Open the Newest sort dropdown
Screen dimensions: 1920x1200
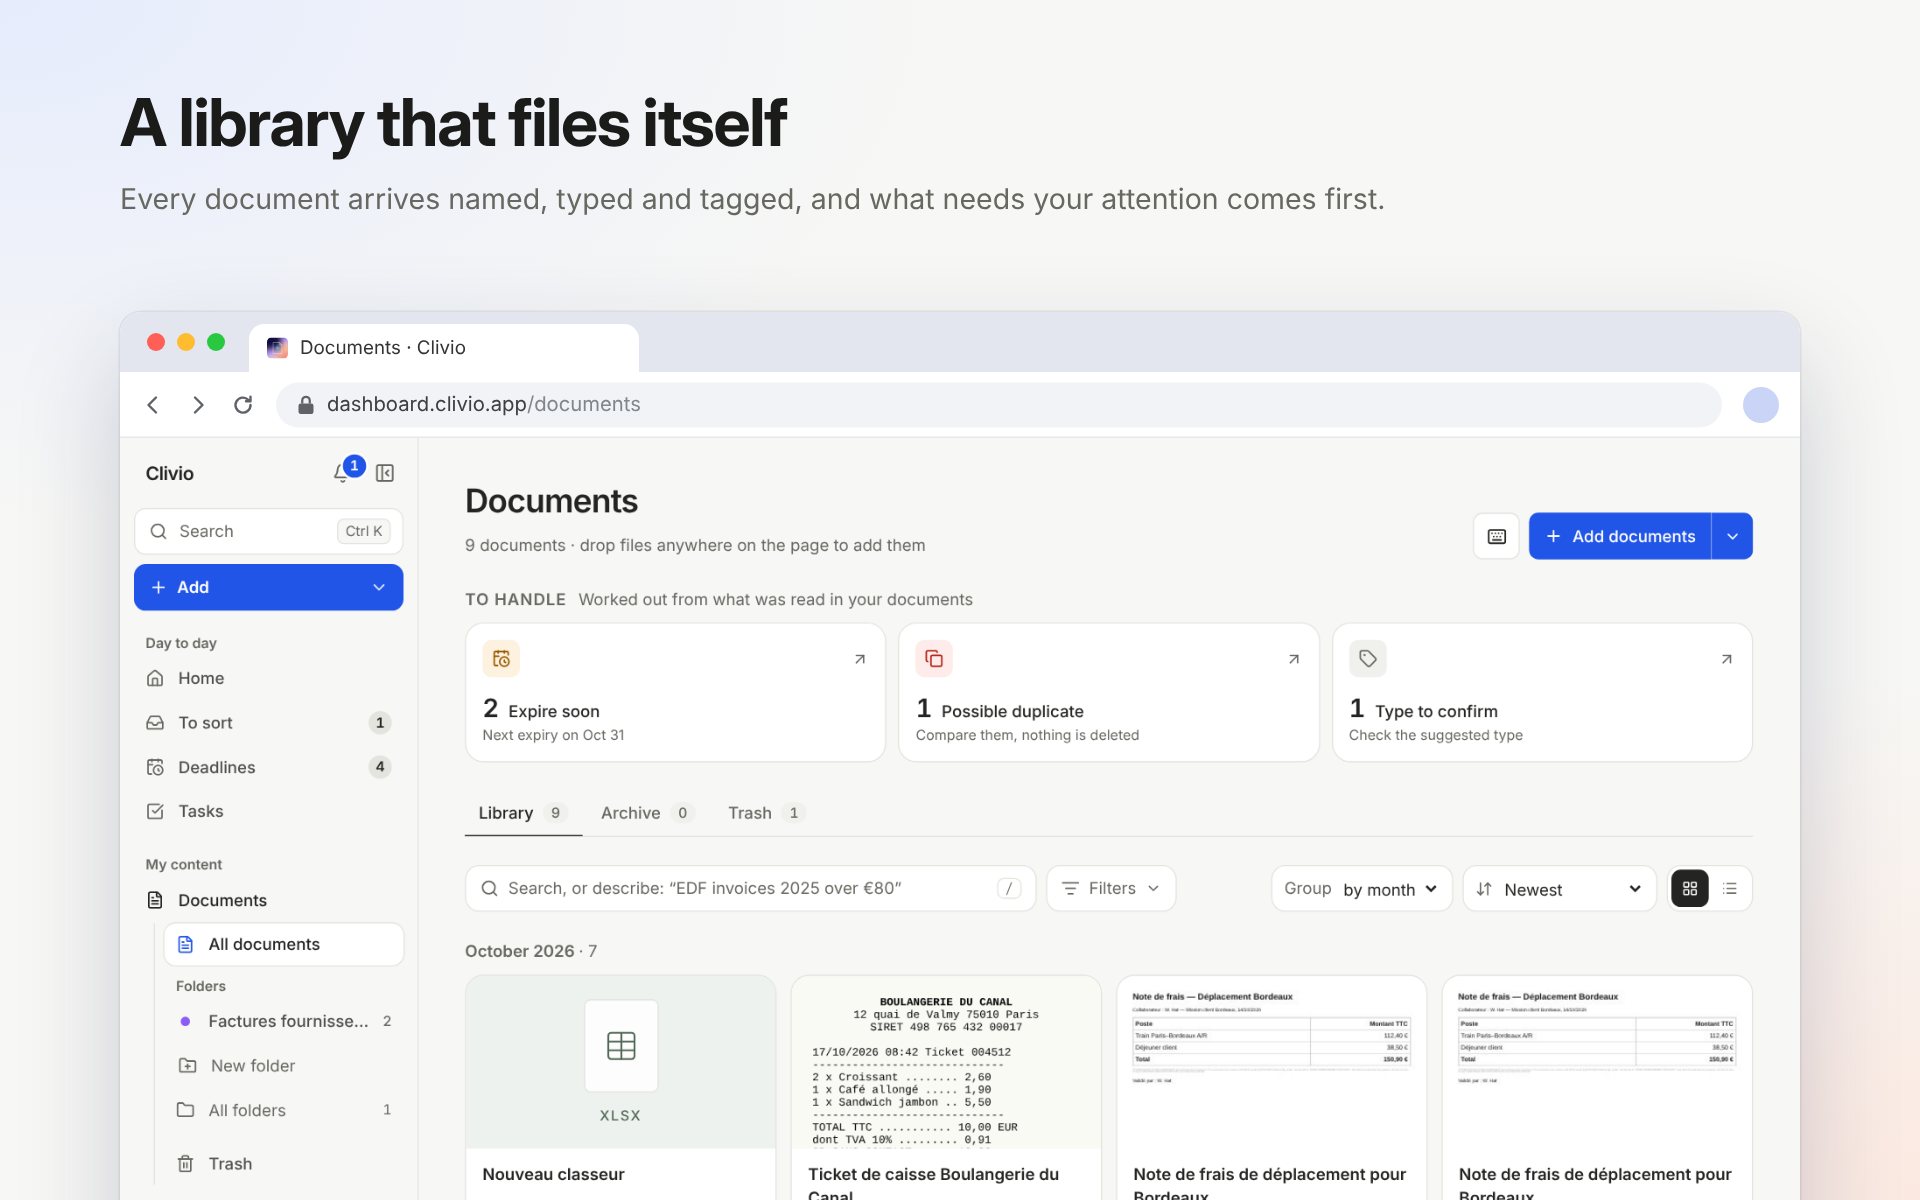click(x=1560, y=888)
